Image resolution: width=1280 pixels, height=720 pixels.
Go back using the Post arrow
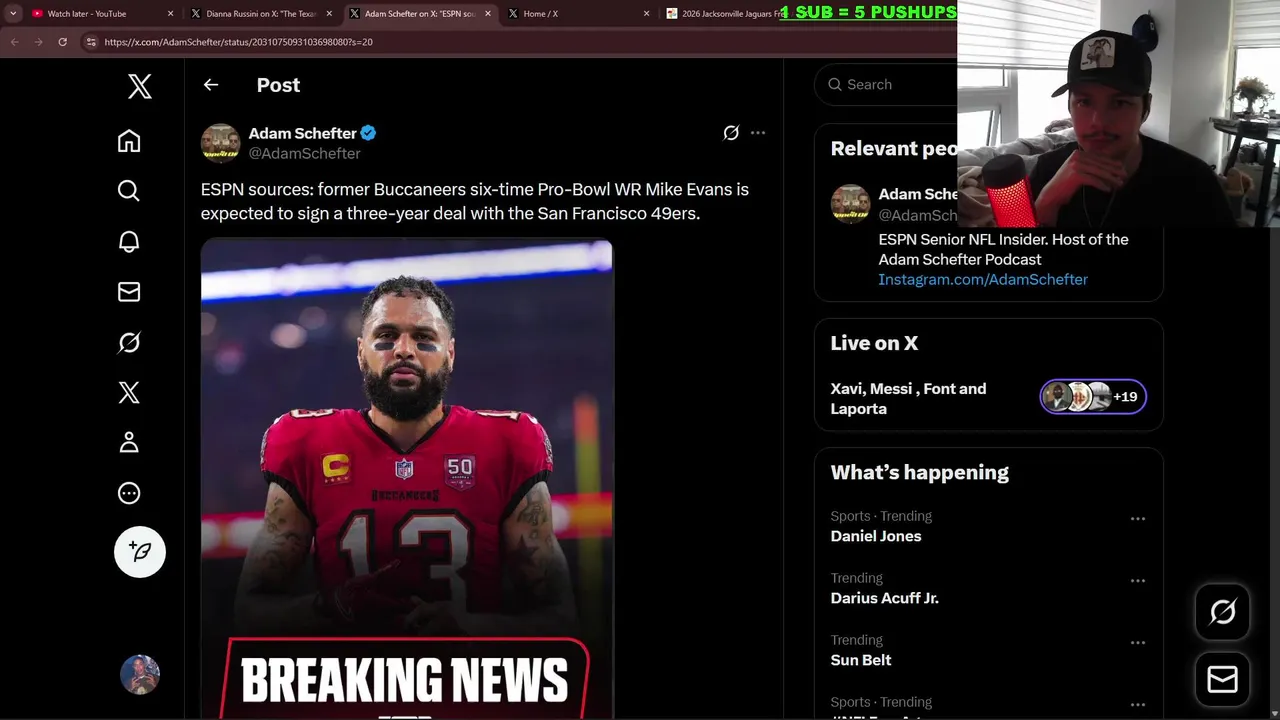pyautogui.click(x=211, y=85)
